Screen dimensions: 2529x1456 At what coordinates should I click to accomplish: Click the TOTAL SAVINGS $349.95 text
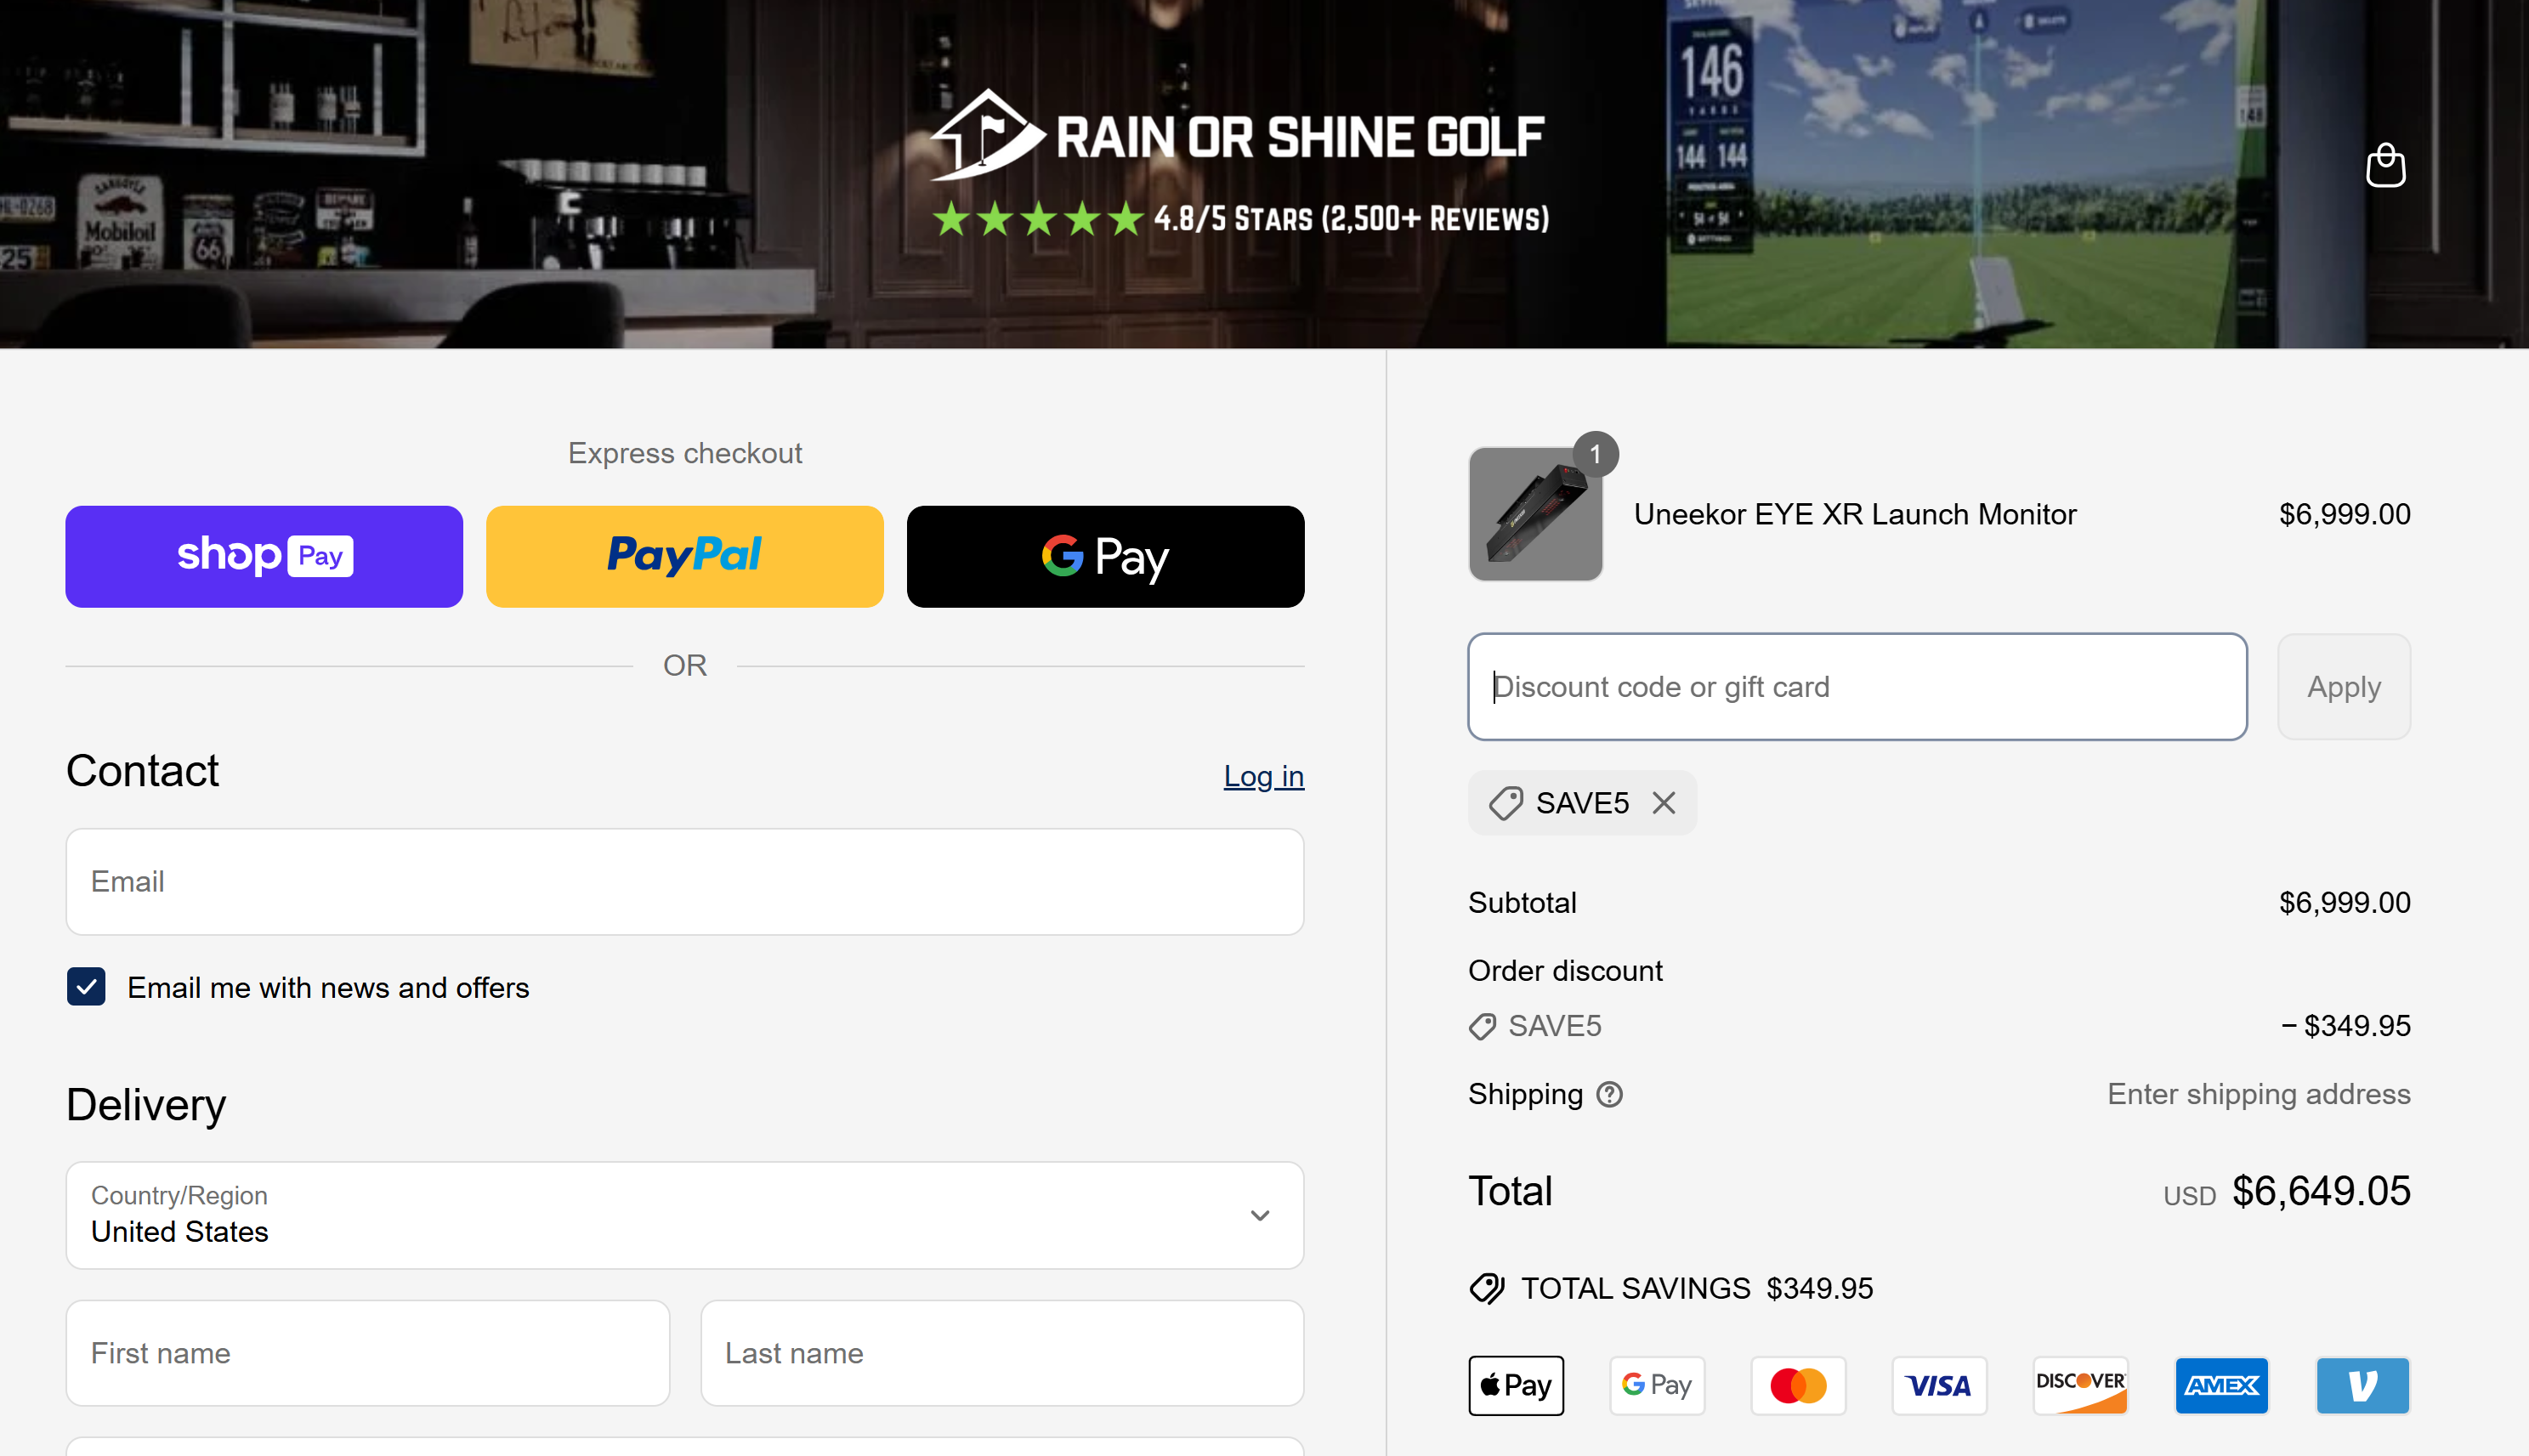pyautogui.click(x=1697, y=1288)
